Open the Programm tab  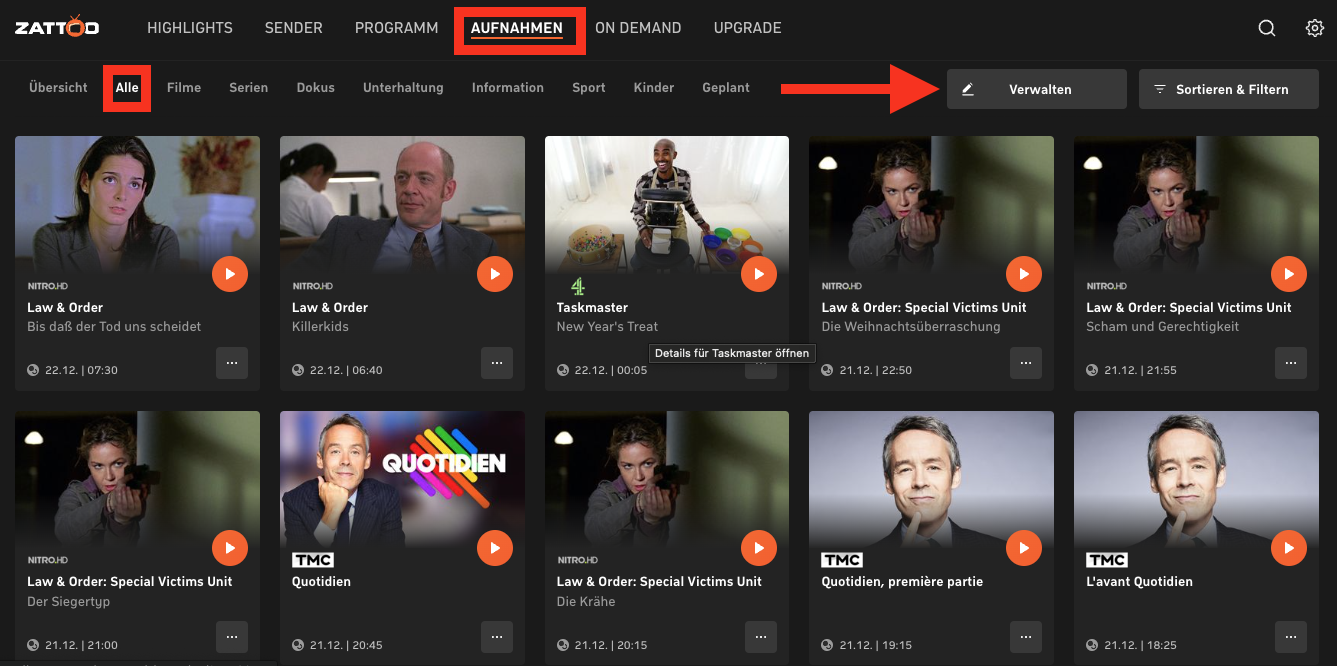tap(397, 28)
